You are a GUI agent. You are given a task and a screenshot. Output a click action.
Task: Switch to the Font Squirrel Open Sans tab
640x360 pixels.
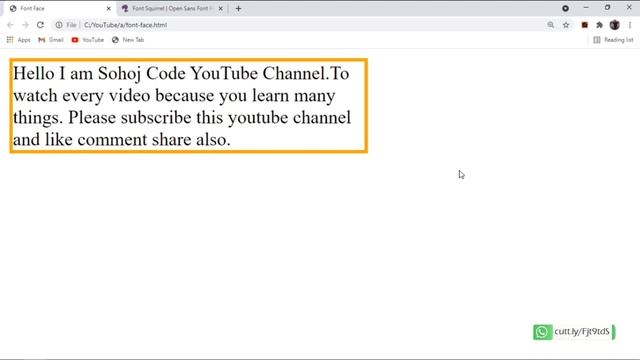[x=171, y=8]
